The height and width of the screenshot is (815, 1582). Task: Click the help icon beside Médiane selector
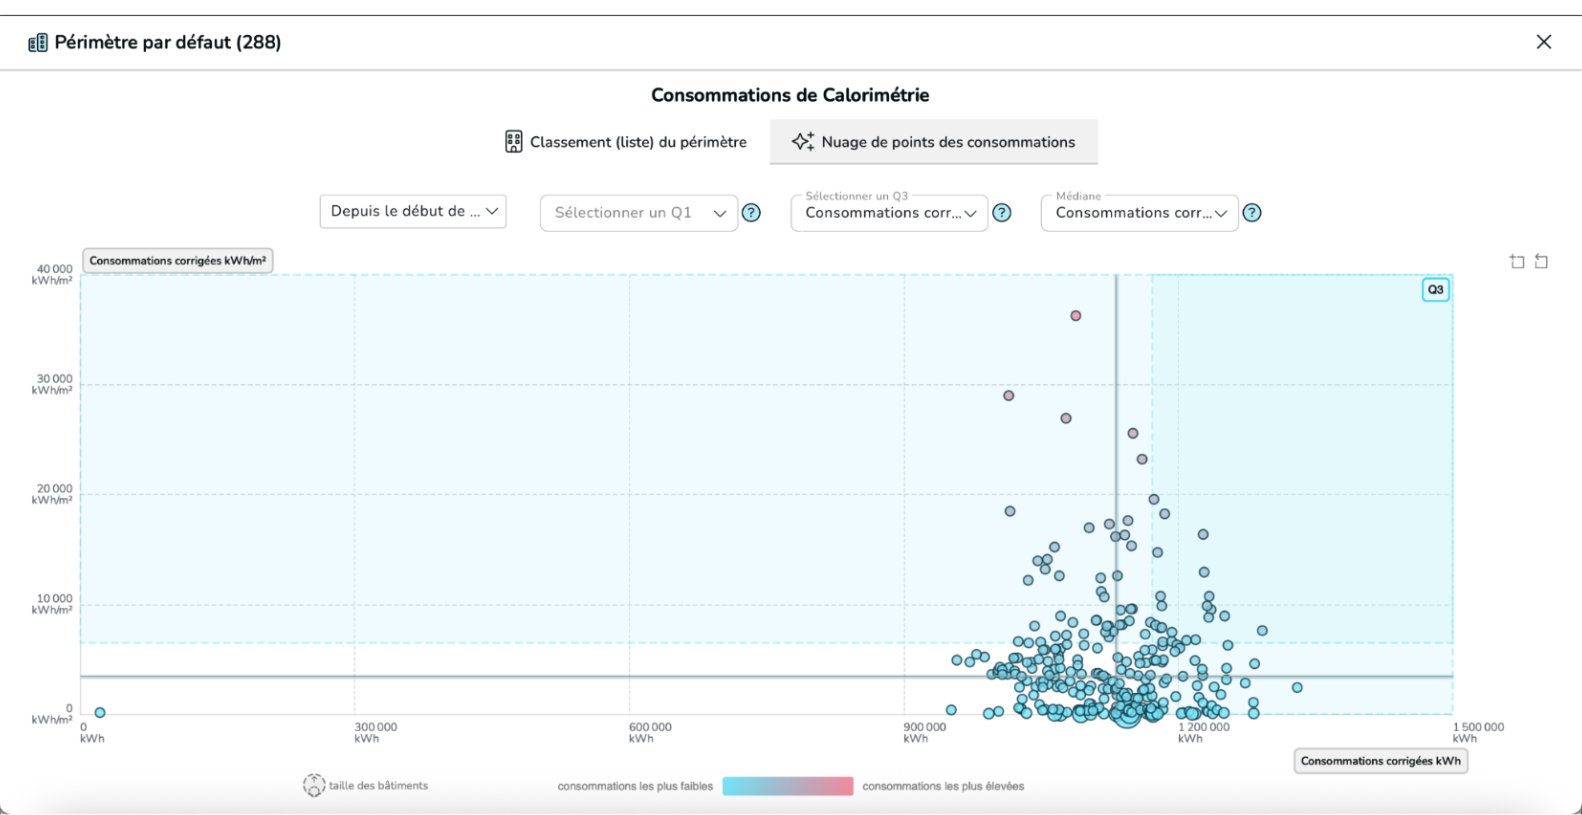pyautogui.click(x=1251, y=213)
